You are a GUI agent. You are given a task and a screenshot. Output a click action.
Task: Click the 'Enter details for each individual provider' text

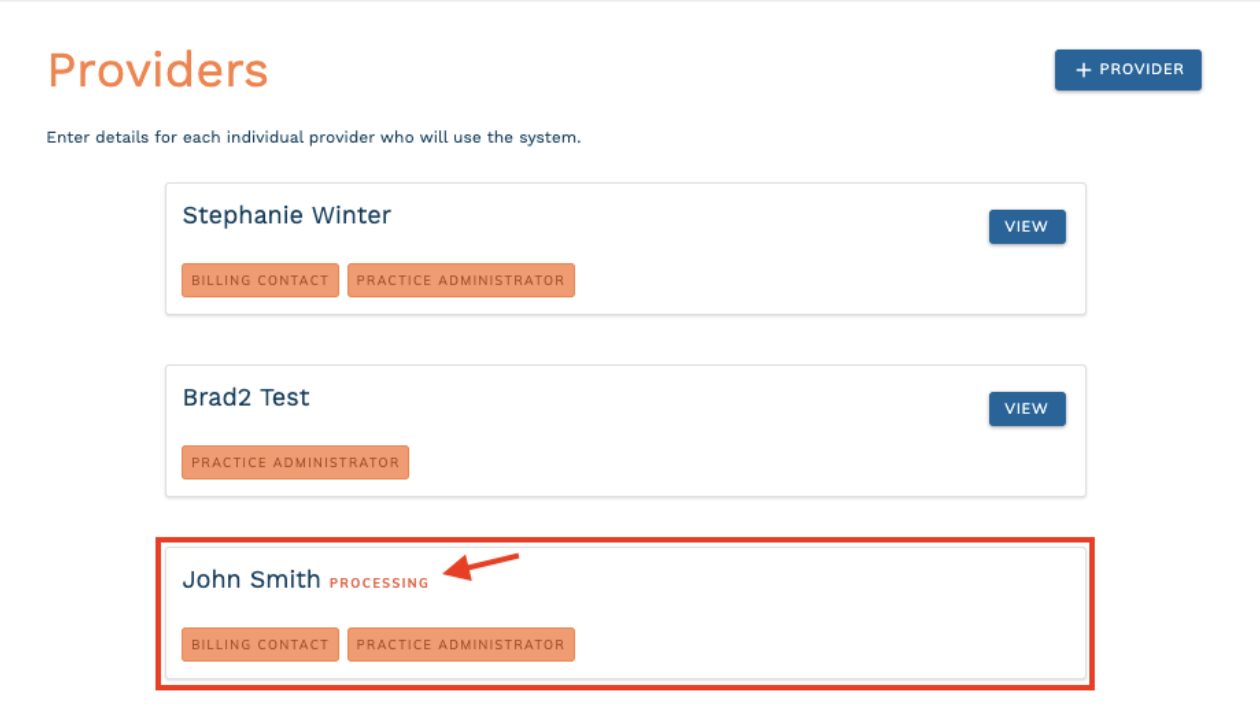coord(314,137)
